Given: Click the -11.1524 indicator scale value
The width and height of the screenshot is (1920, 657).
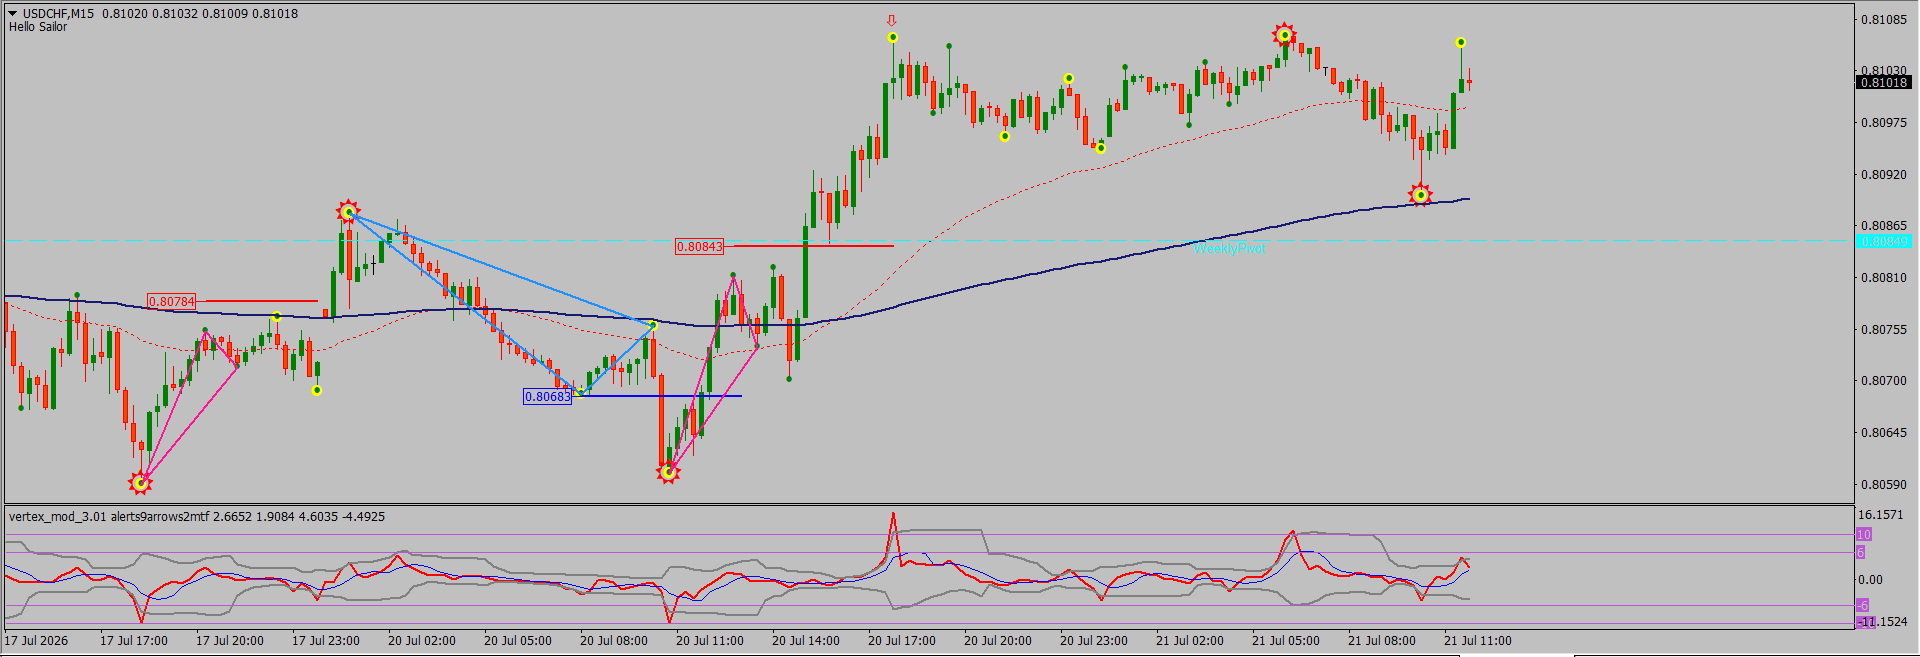Looking at the screenshot, I should pyautogui.click(x=1882, y=622).
